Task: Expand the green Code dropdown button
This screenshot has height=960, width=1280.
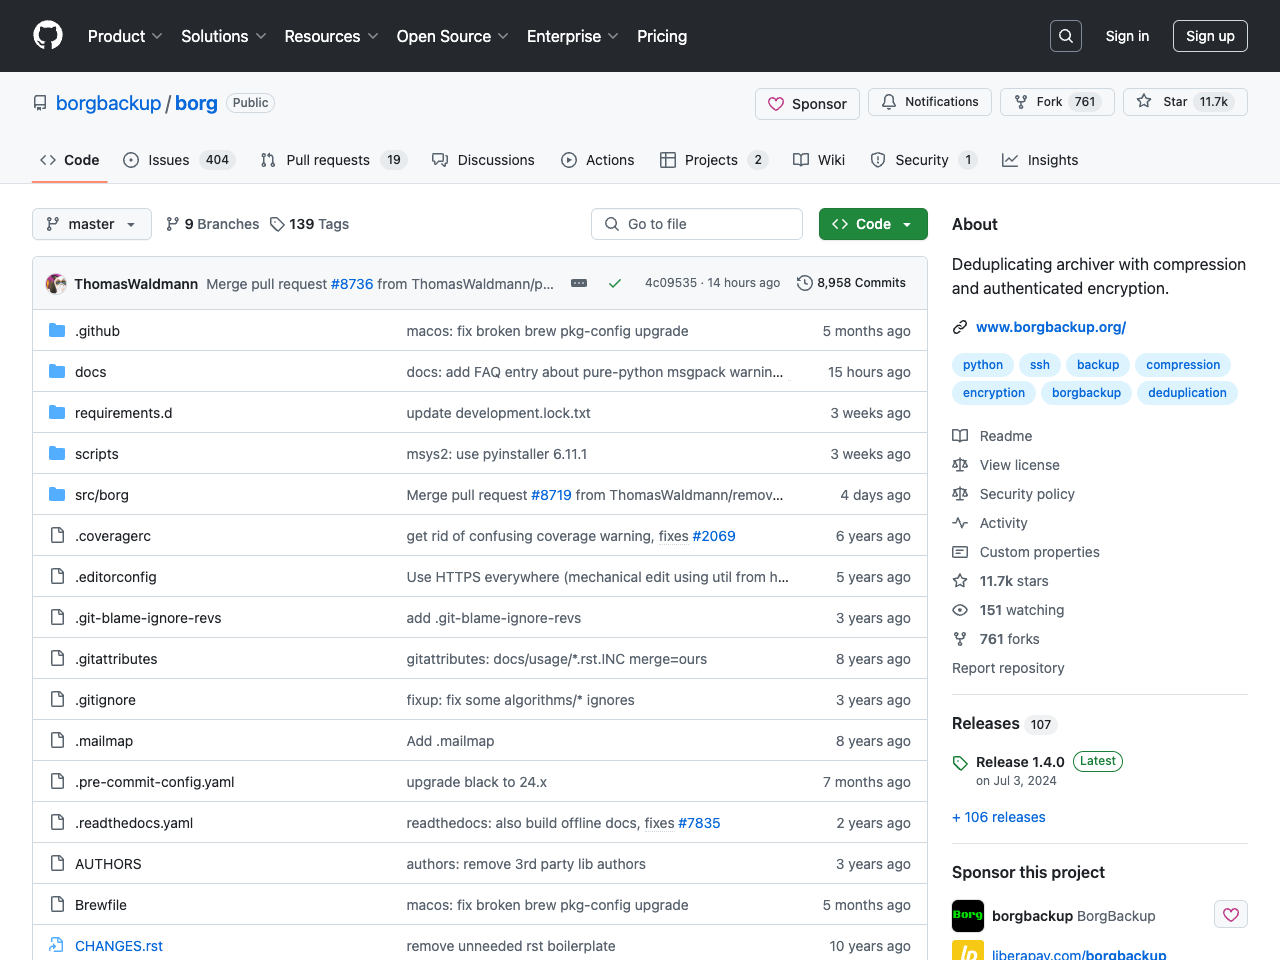Action: [873, 224]
